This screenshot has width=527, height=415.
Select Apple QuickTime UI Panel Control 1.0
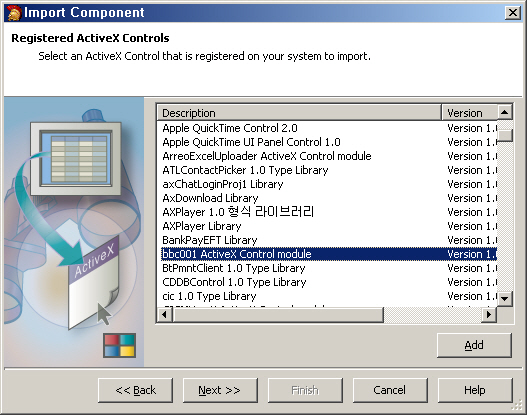point(329,142)
